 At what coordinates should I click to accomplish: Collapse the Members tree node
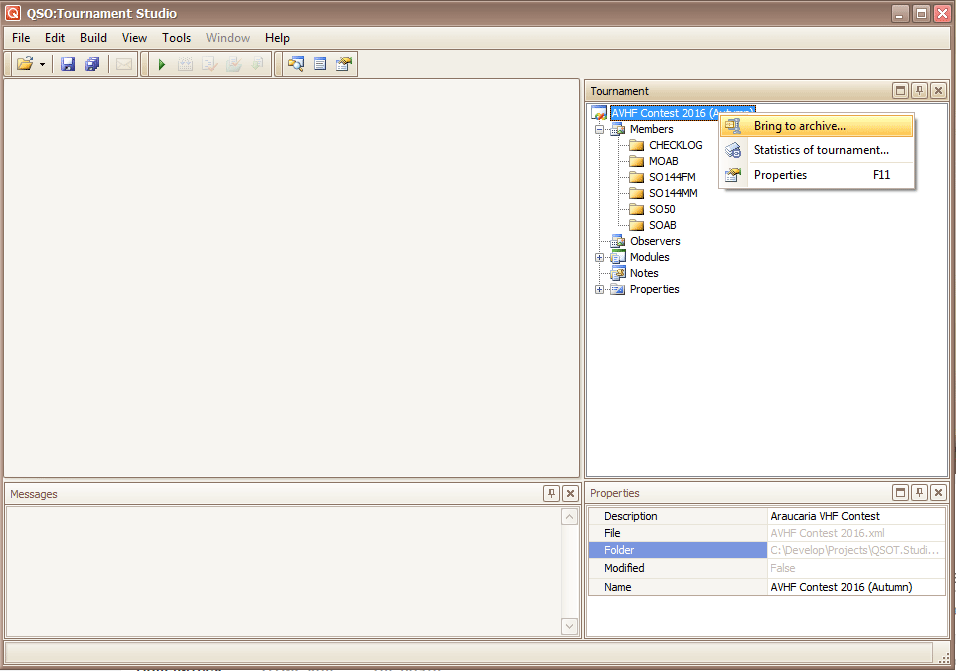[x=599, y=129]
